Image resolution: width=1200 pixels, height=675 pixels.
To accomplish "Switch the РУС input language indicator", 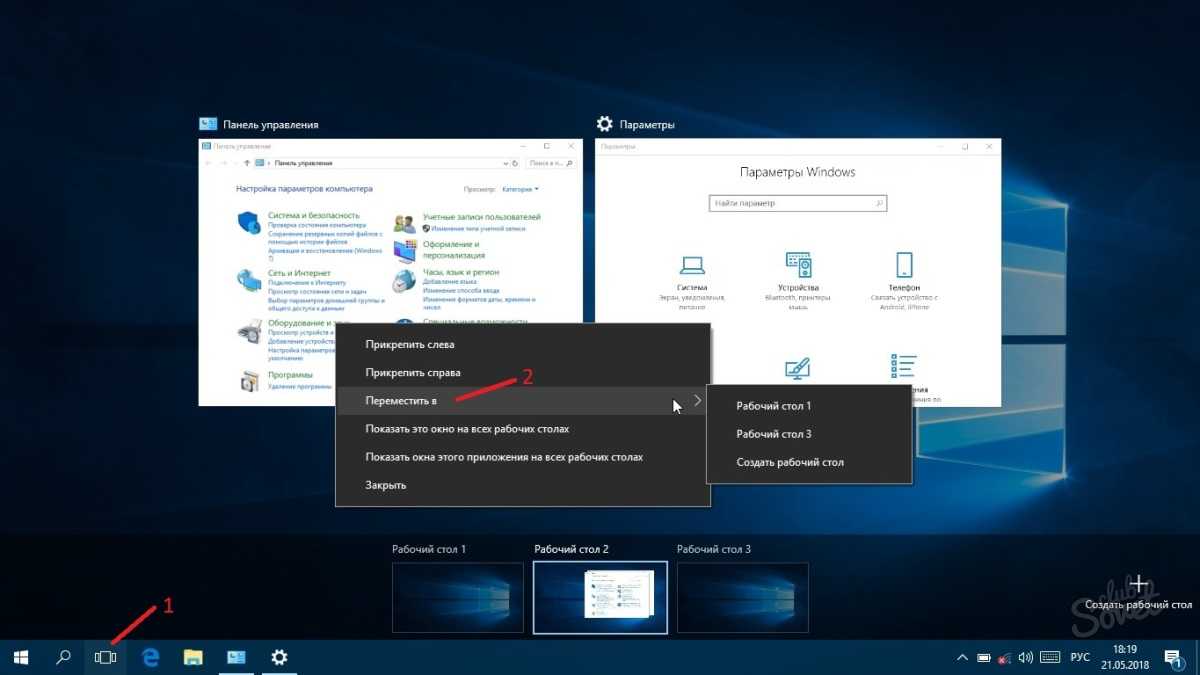I will tap(1080, 657).
